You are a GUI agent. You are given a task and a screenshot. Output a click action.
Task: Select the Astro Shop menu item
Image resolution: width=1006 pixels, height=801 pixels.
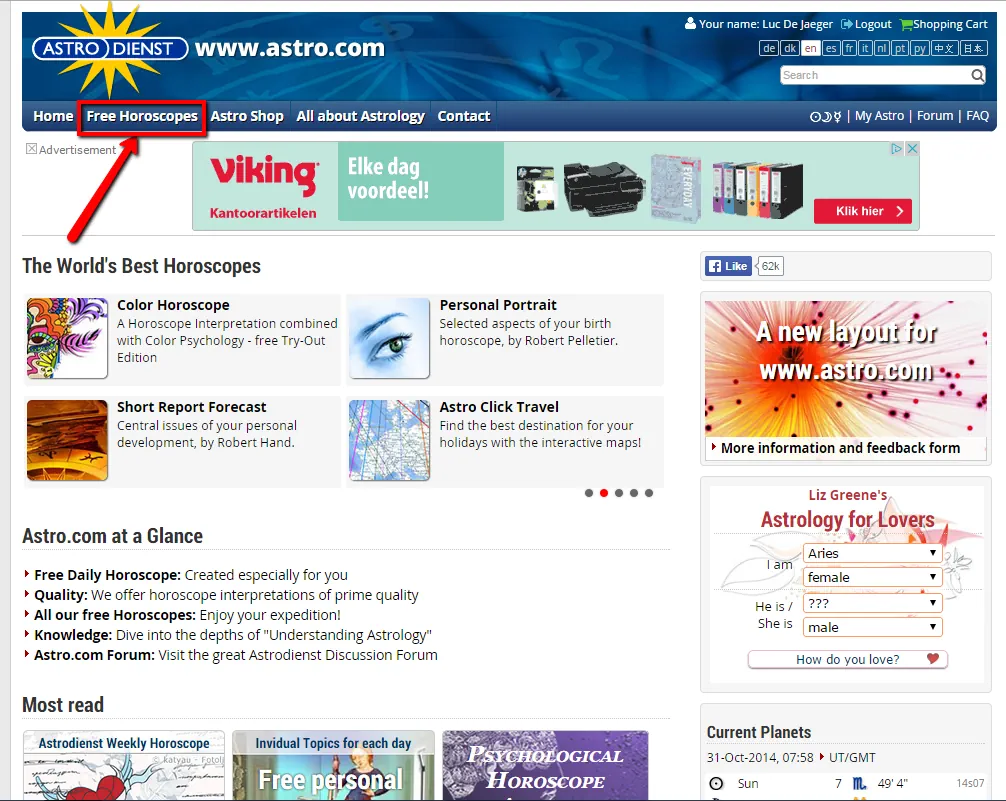[x=246, y=116]
